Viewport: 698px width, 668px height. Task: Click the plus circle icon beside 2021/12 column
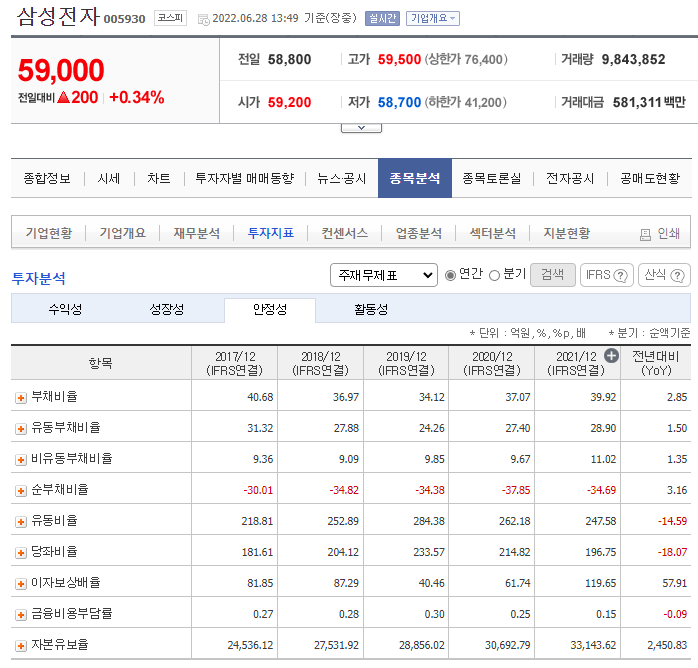click(611, 356)
